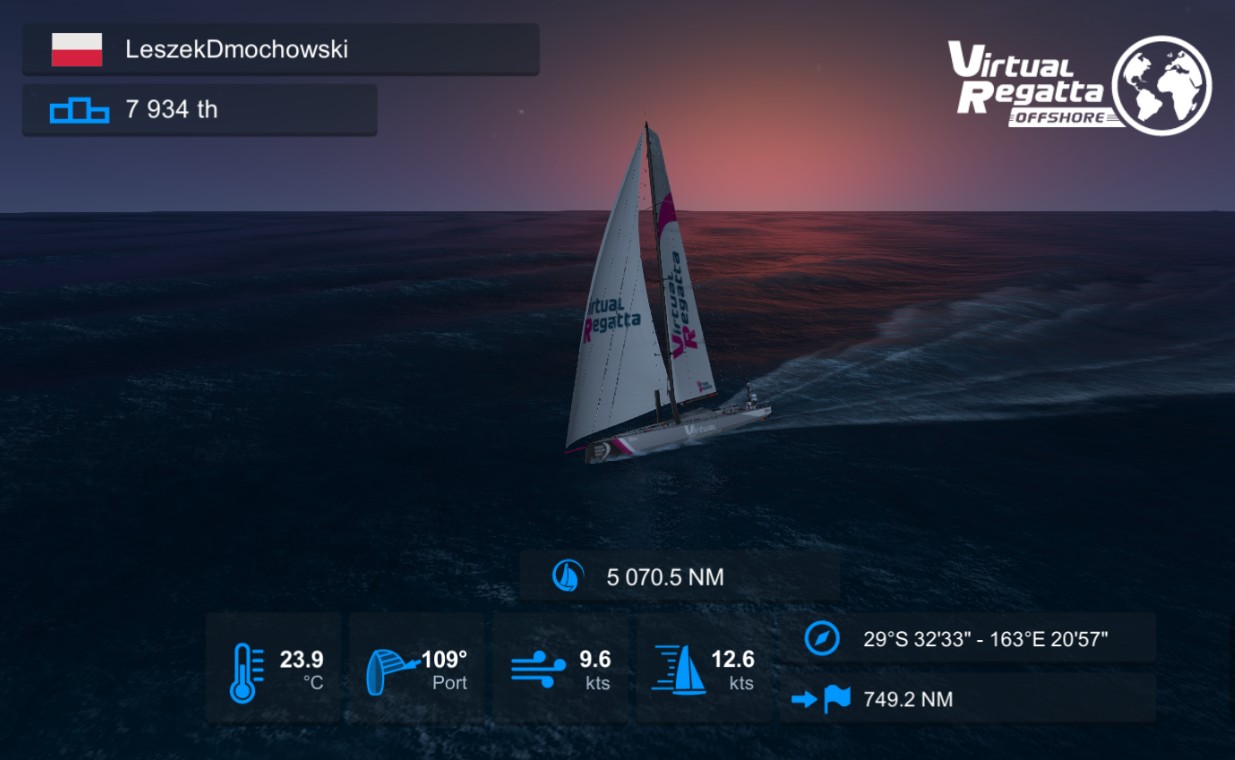Click the podium ranking icon

tap(79, 110)
